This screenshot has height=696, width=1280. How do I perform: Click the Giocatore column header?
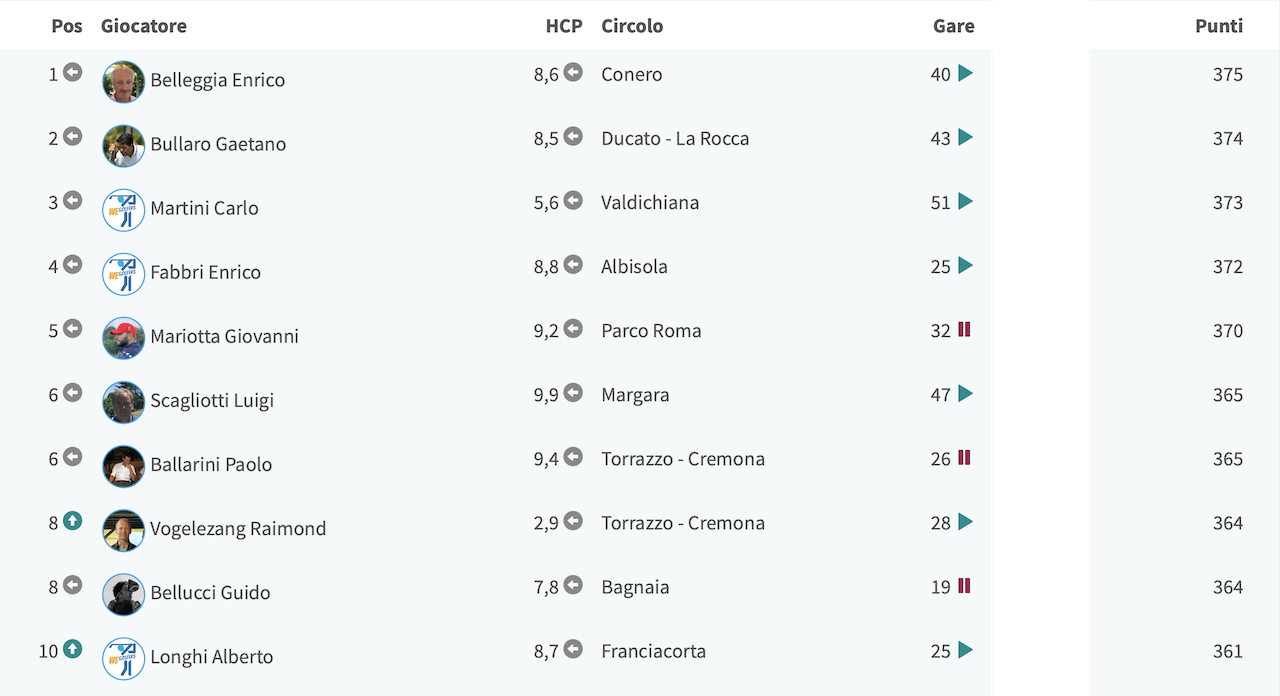point(144,26)
